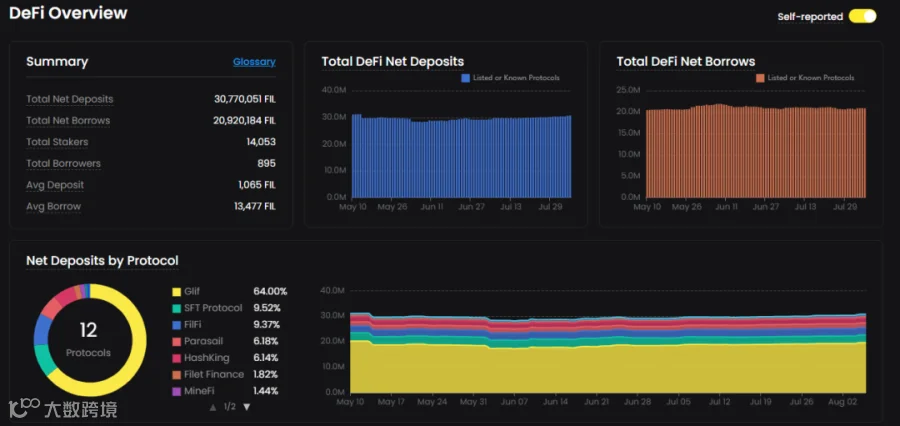Click the FilFi blue legend swatch

point(177,326)
